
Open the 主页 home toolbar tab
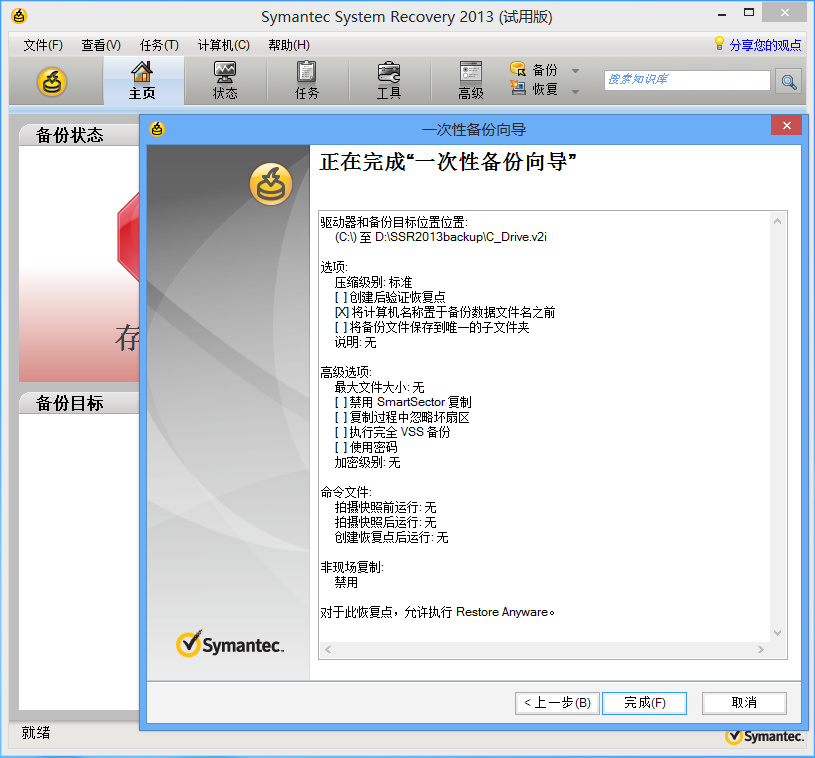[x=142, y=81]
